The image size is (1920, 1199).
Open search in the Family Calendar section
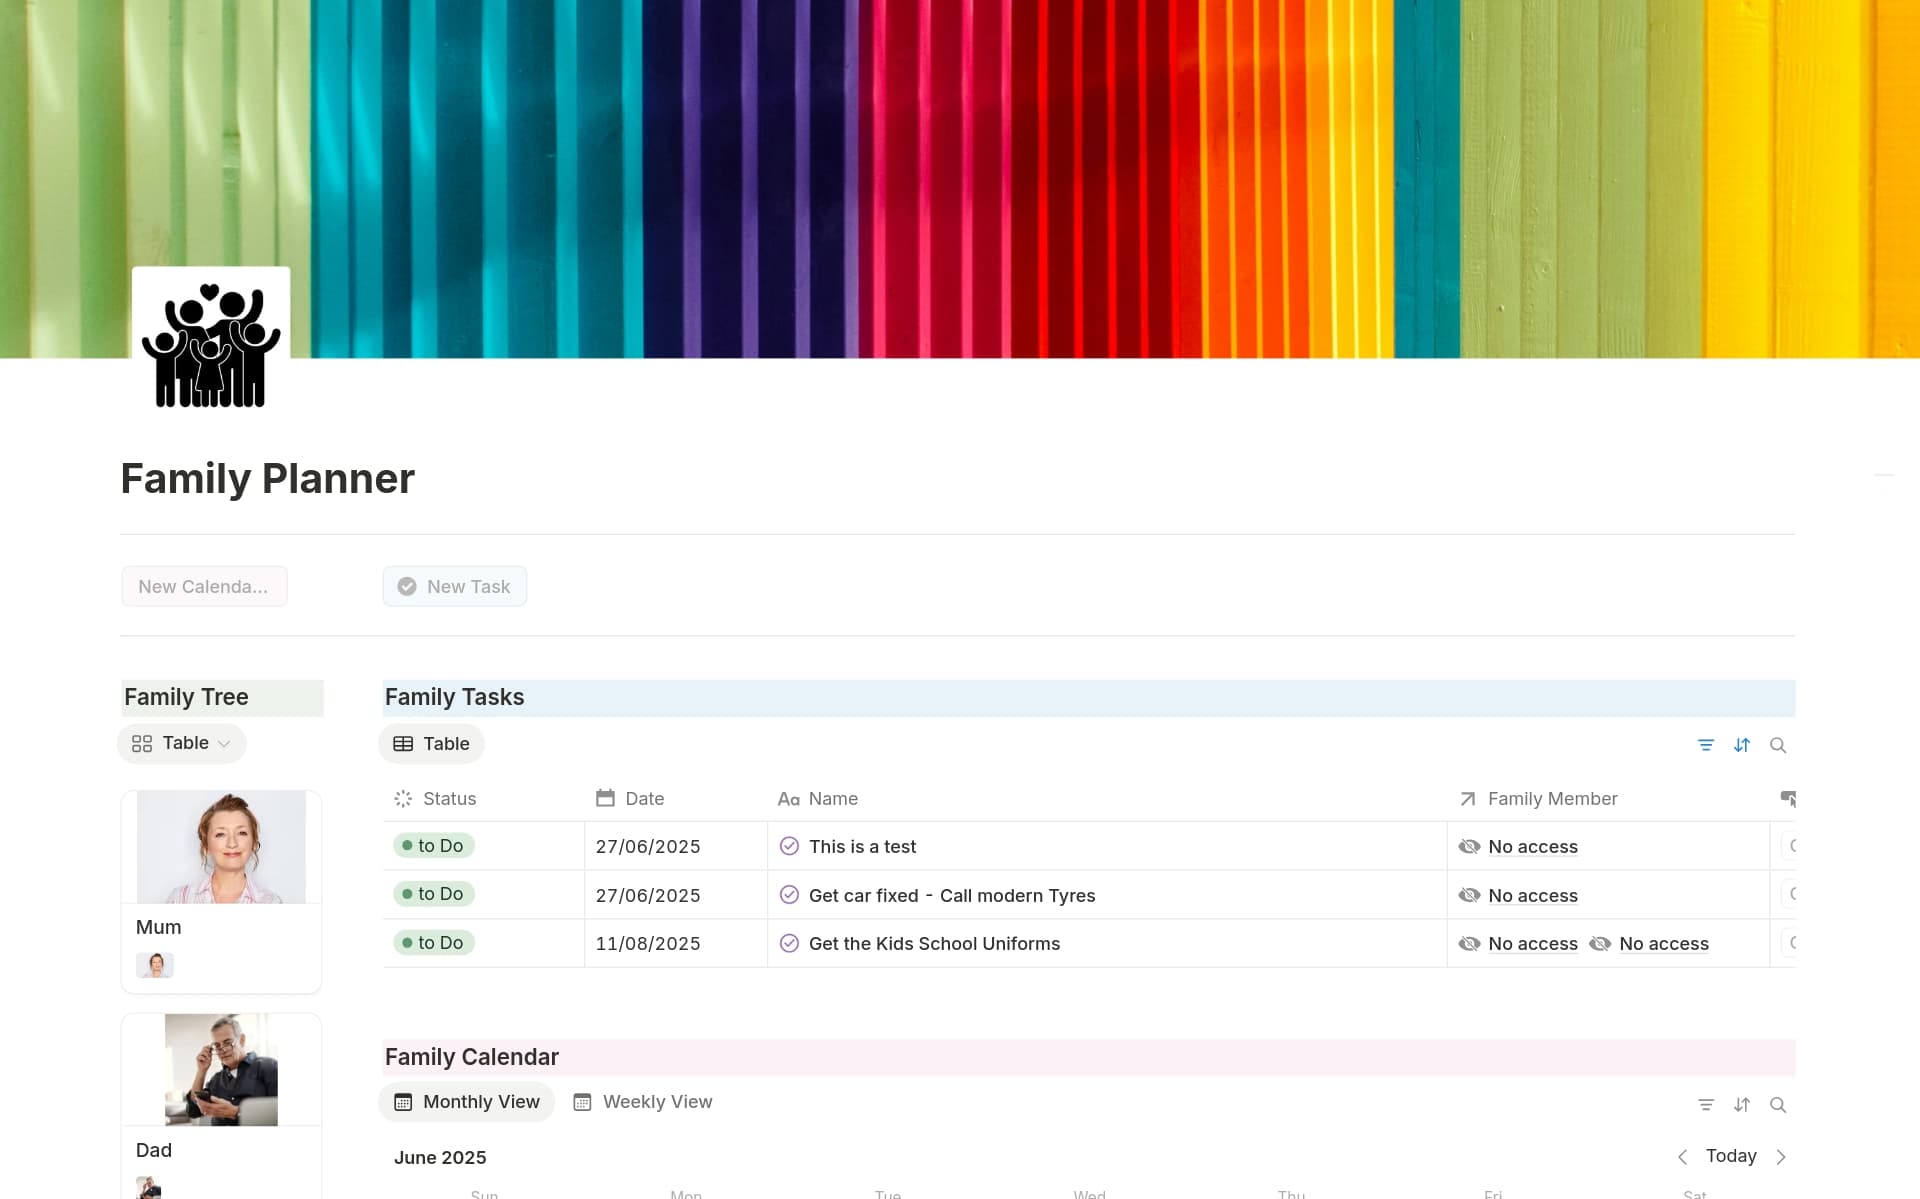pyautogui.click(x=1780, y=1104)
